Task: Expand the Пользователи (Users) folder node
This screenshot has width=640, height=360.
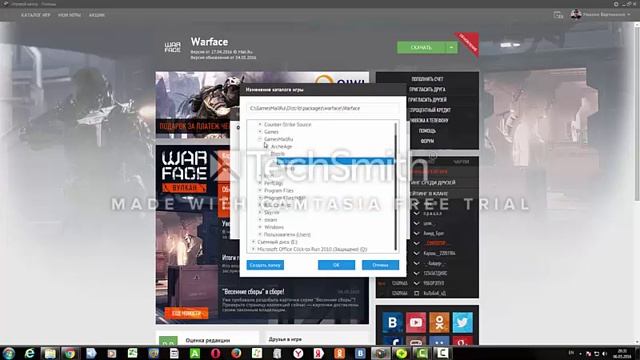Action: [260, 234]
